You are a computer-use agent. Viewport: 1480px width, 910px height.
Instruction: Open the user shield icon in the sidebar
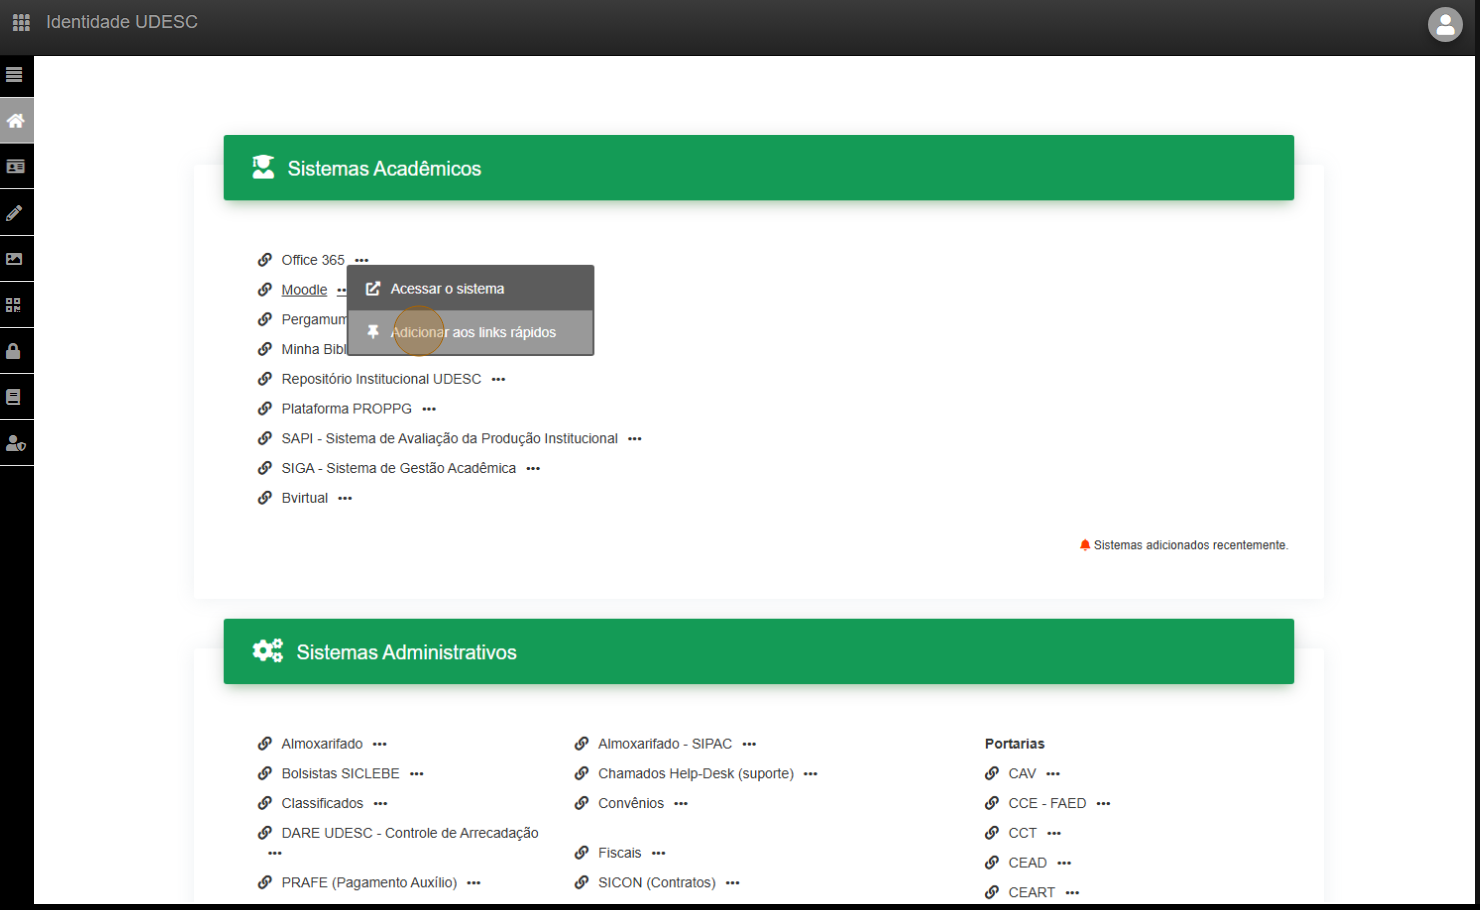[15, 443]
